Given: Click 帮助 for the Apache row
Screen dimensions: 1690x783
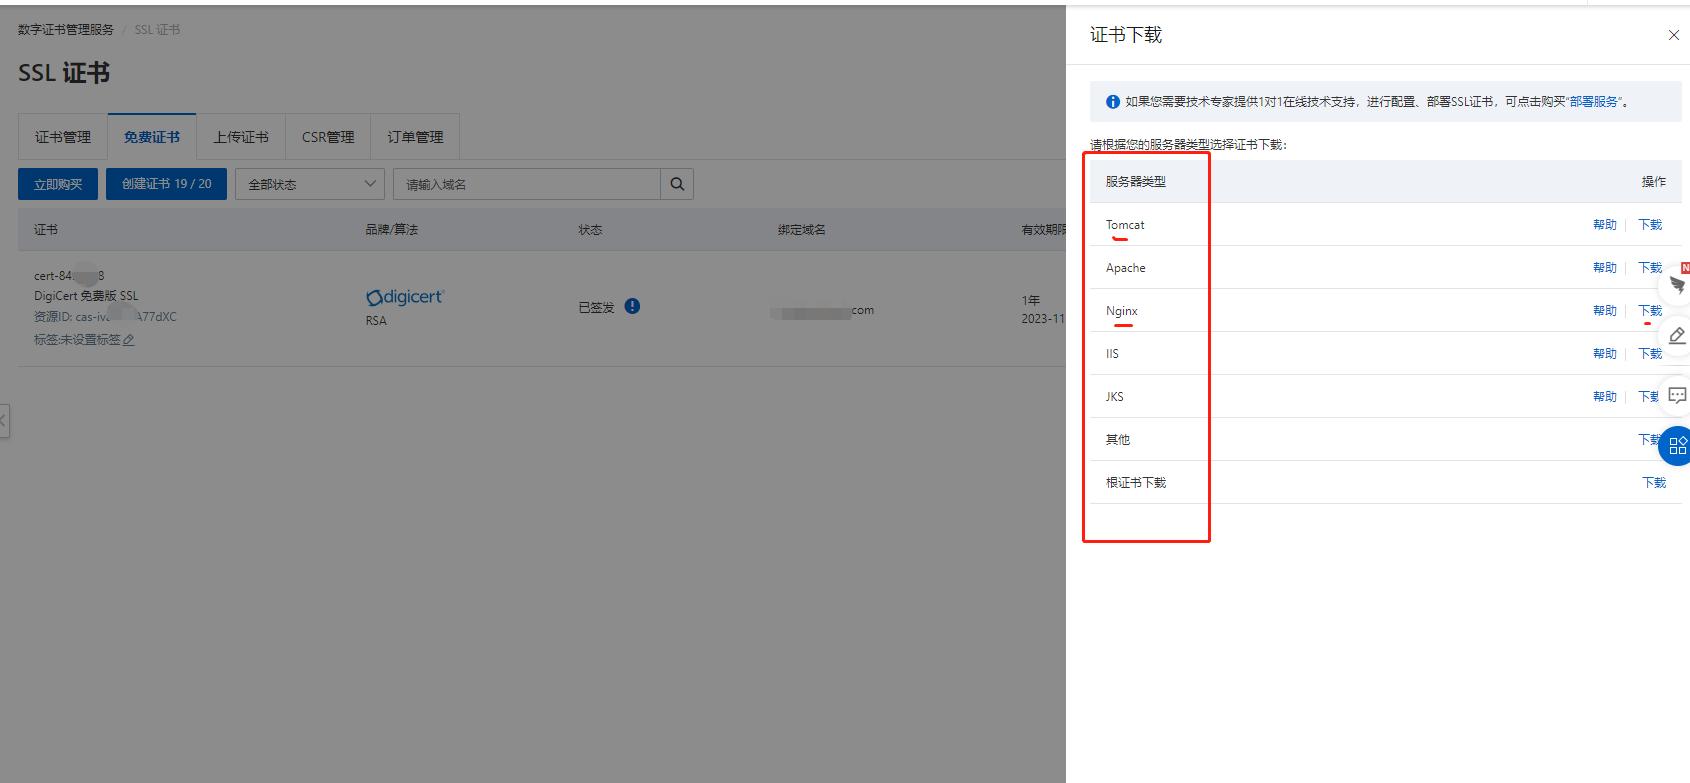Looking at the screenshot, I should point(1604,268).
